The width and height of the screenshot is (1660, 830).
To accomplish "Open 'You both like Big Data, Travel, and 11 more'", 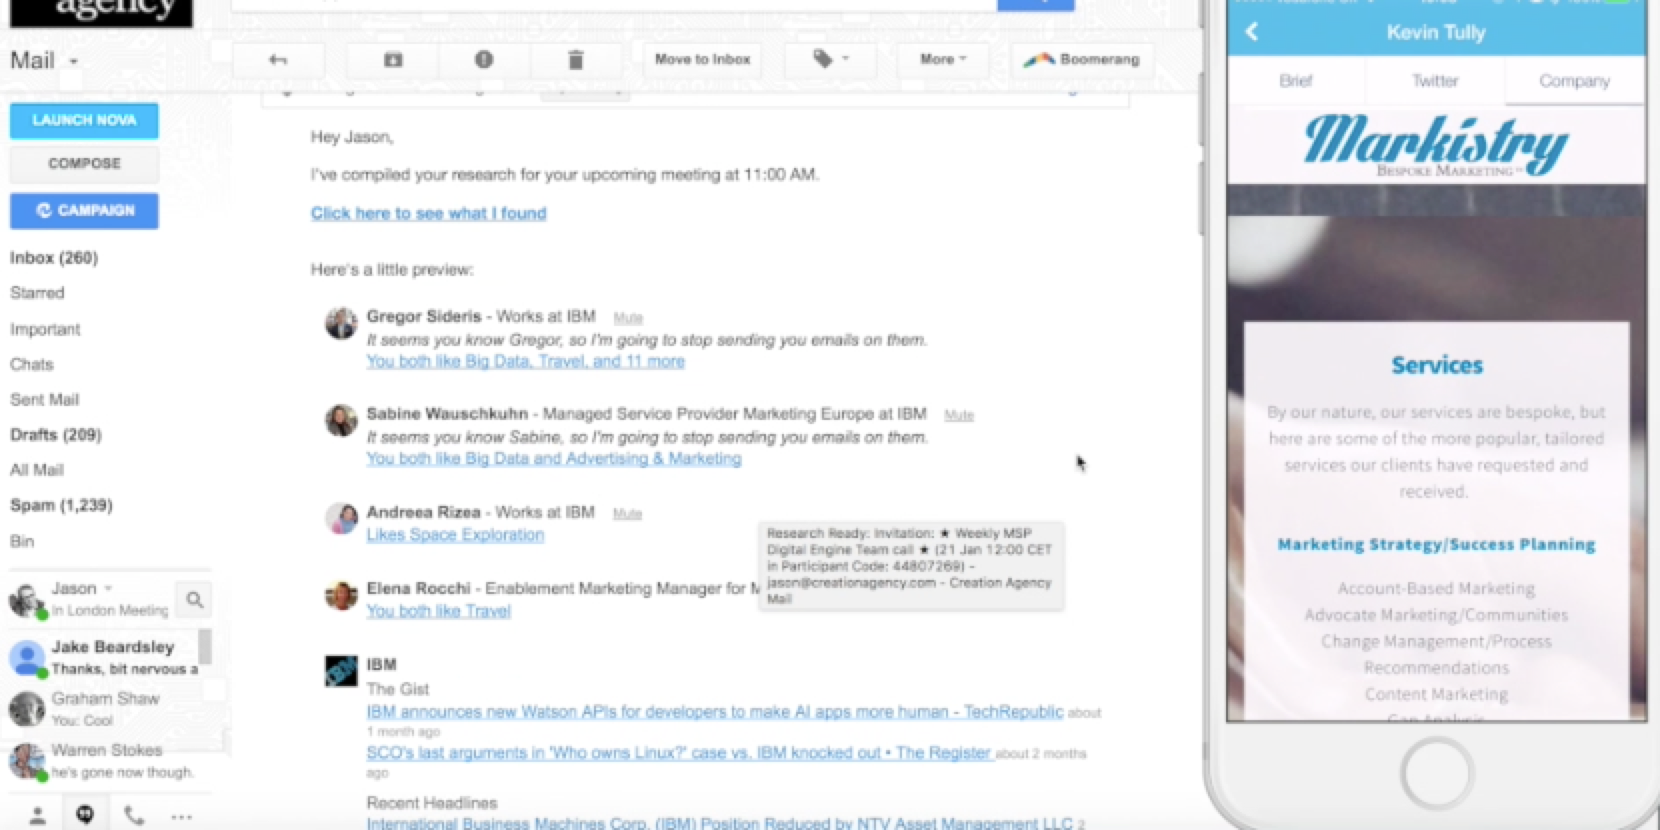I will coord(526,361).
